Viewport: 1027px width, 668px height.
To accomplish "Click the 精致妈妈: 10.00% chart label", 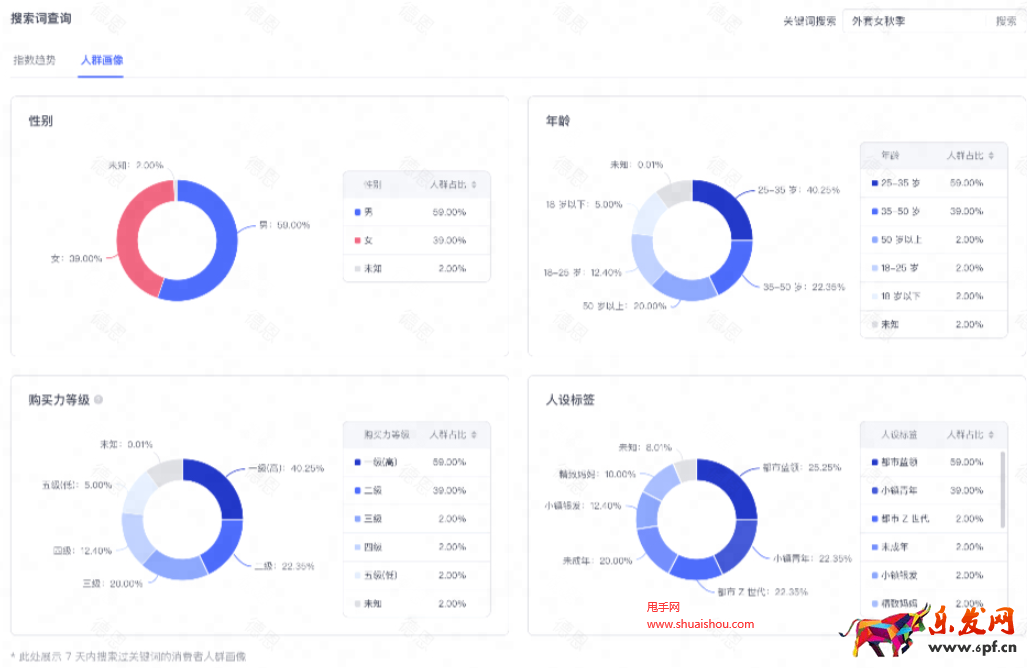I will point(597,474).
